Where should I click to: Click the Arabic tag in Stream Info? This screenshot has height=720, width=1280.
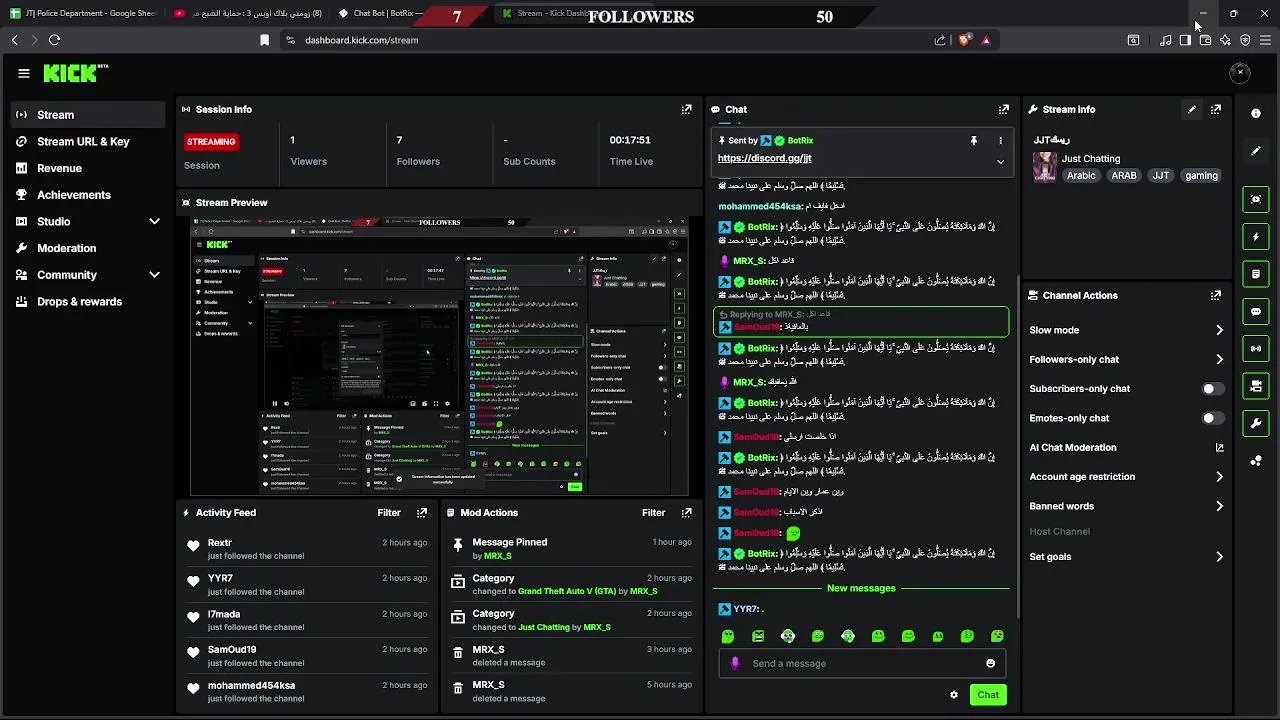1081,175
